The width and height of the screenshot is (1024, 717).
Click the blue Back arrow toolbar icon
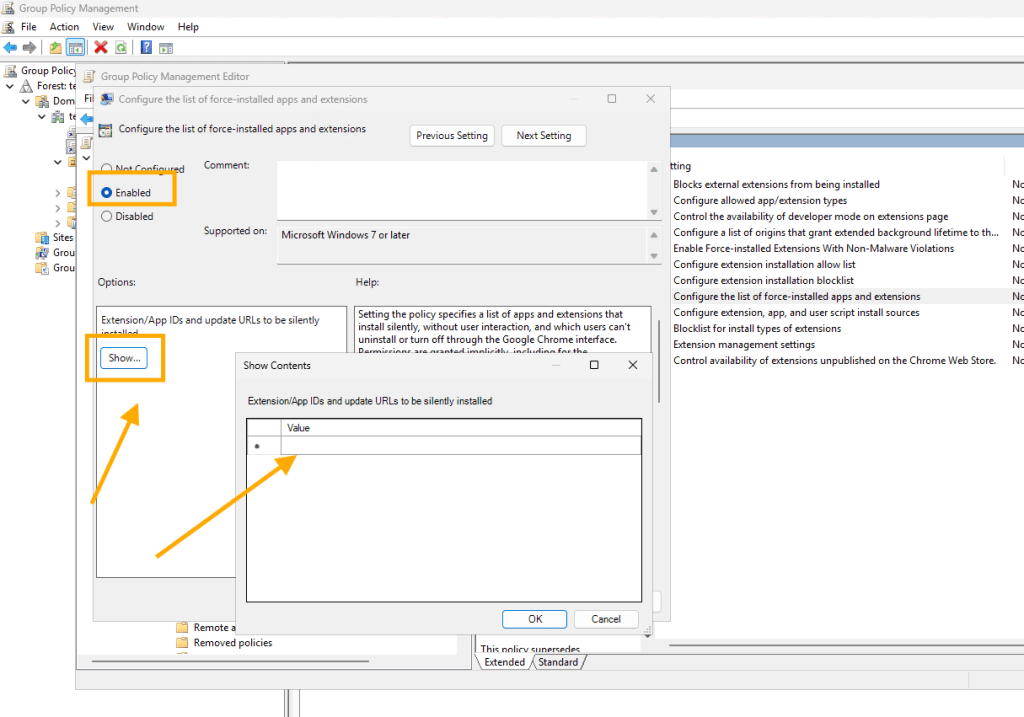[10, 47]
